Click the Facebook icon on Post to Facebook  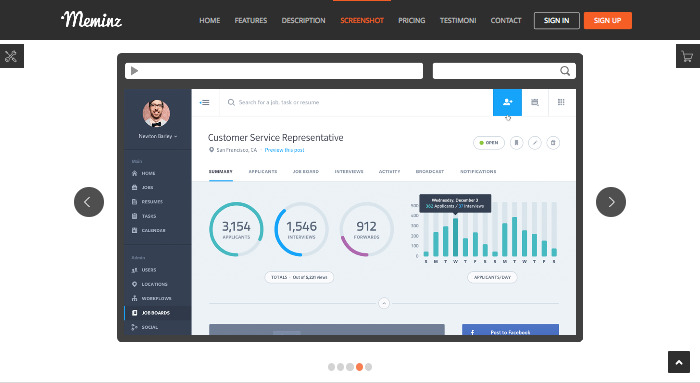472,332
